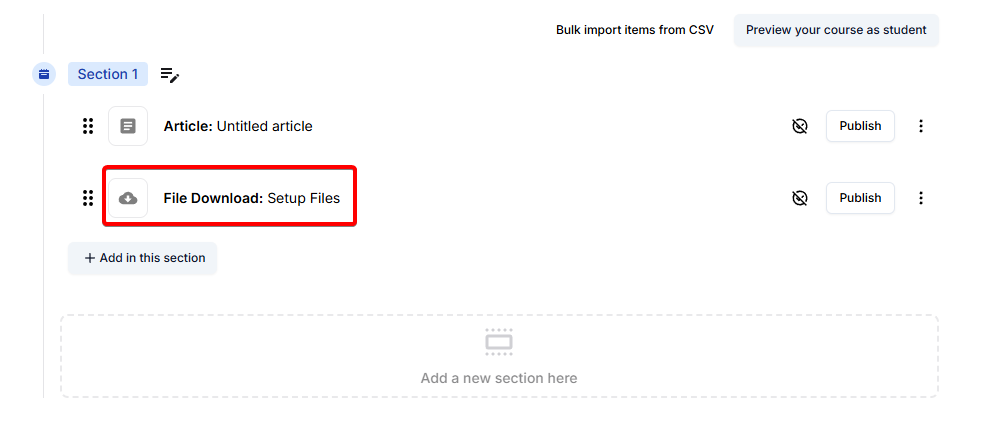The height and width of the screenshot is (426, 988).
Task: Click the Setup Files cloud download icon
Action: point(128,198)
